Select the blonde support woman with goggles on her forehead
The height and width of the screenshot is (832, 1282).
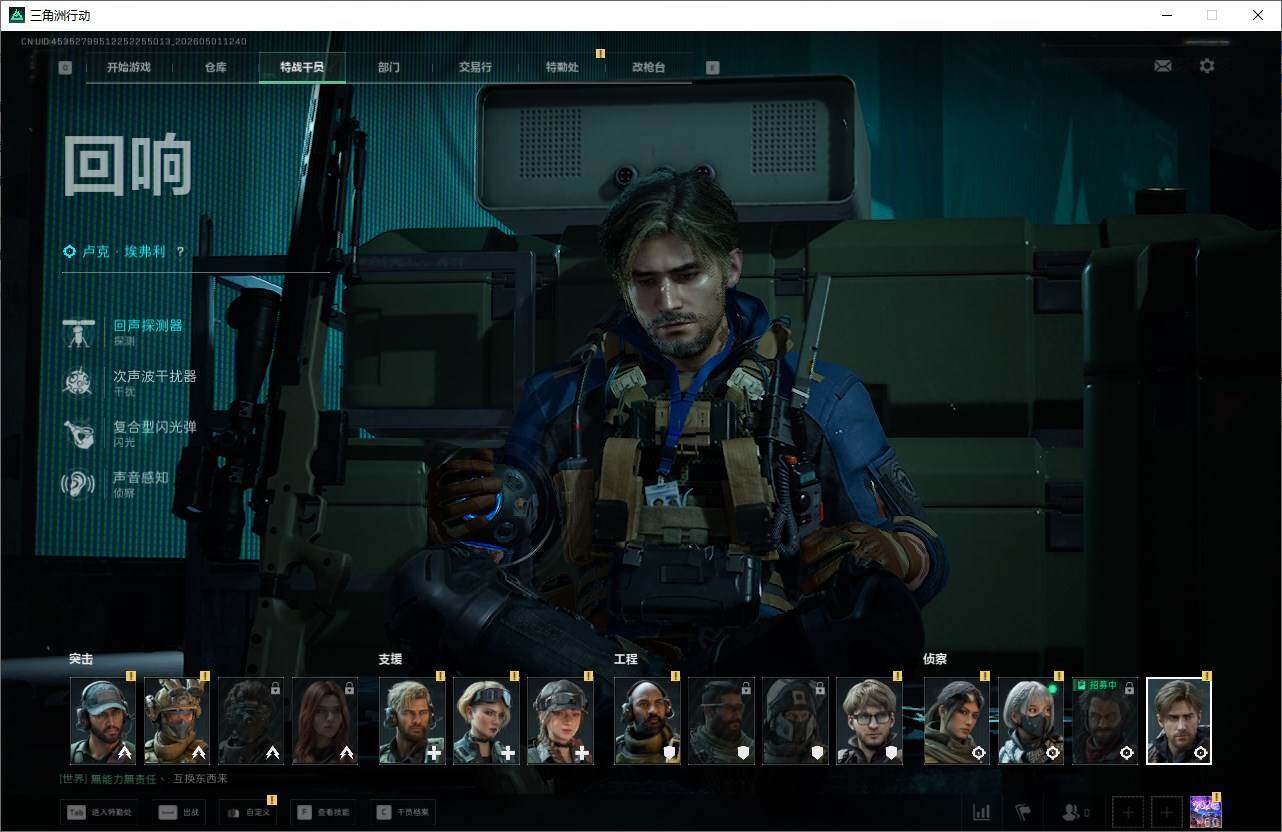(x=486, y=721)
